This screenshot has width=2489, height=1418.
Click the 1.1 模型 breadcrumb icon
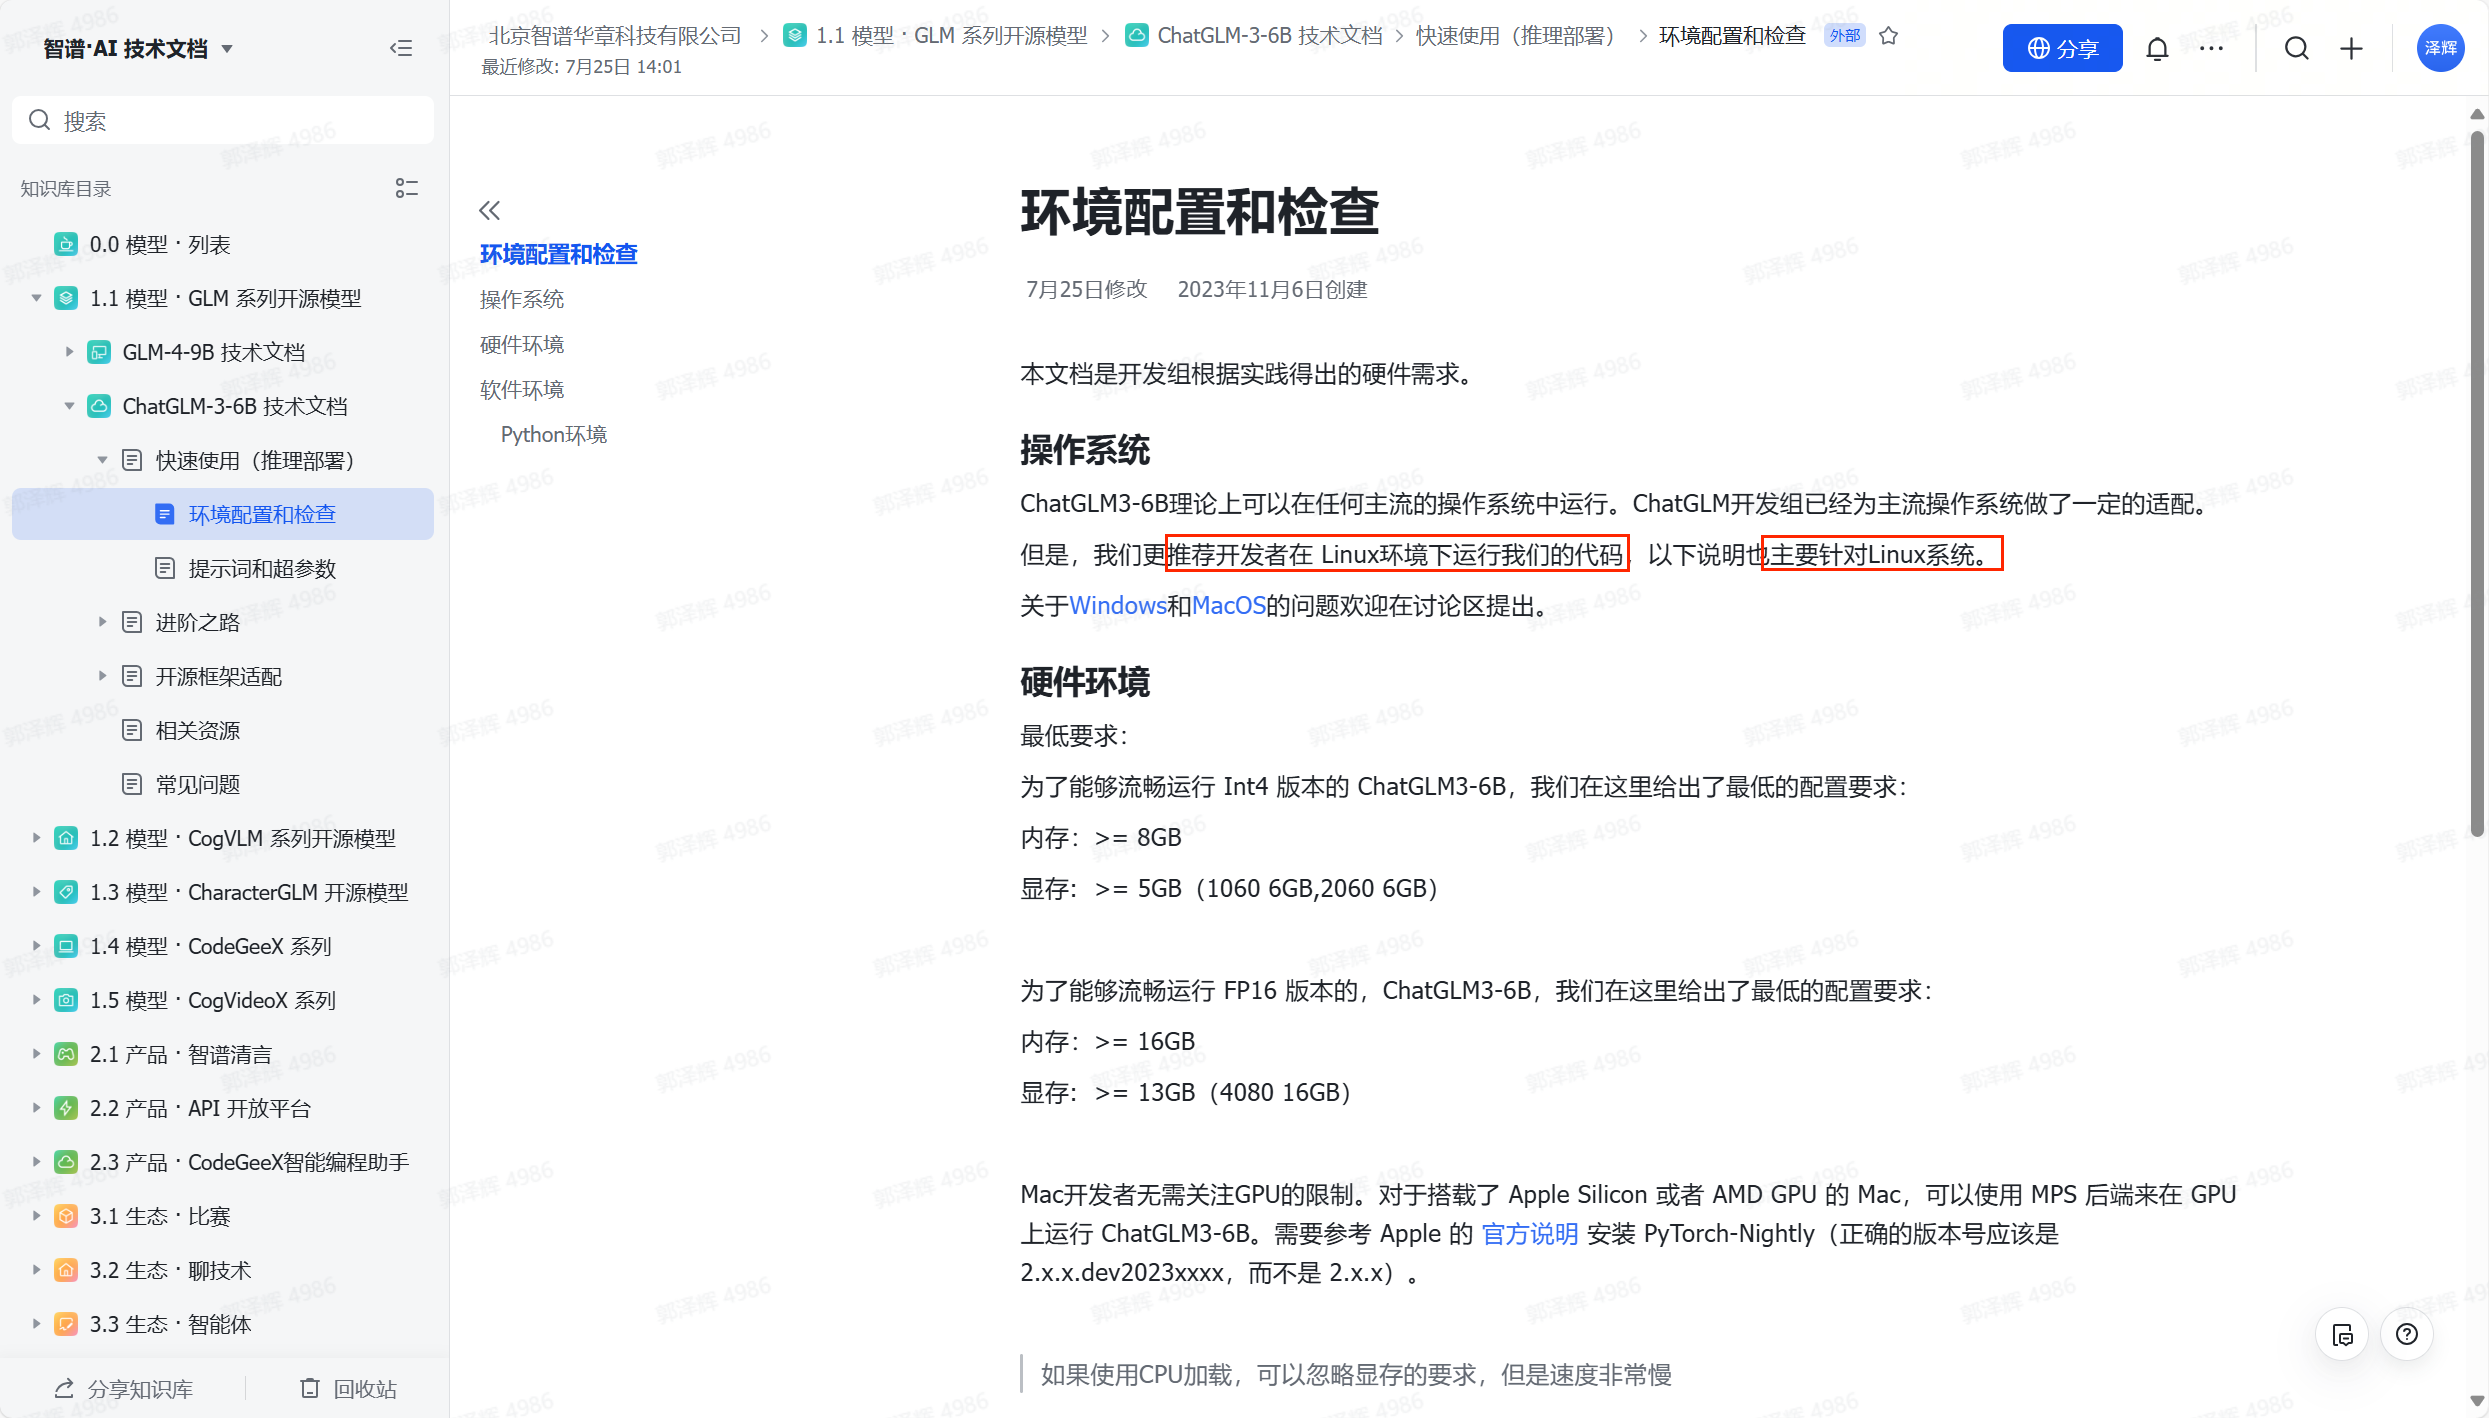point(795,35)
